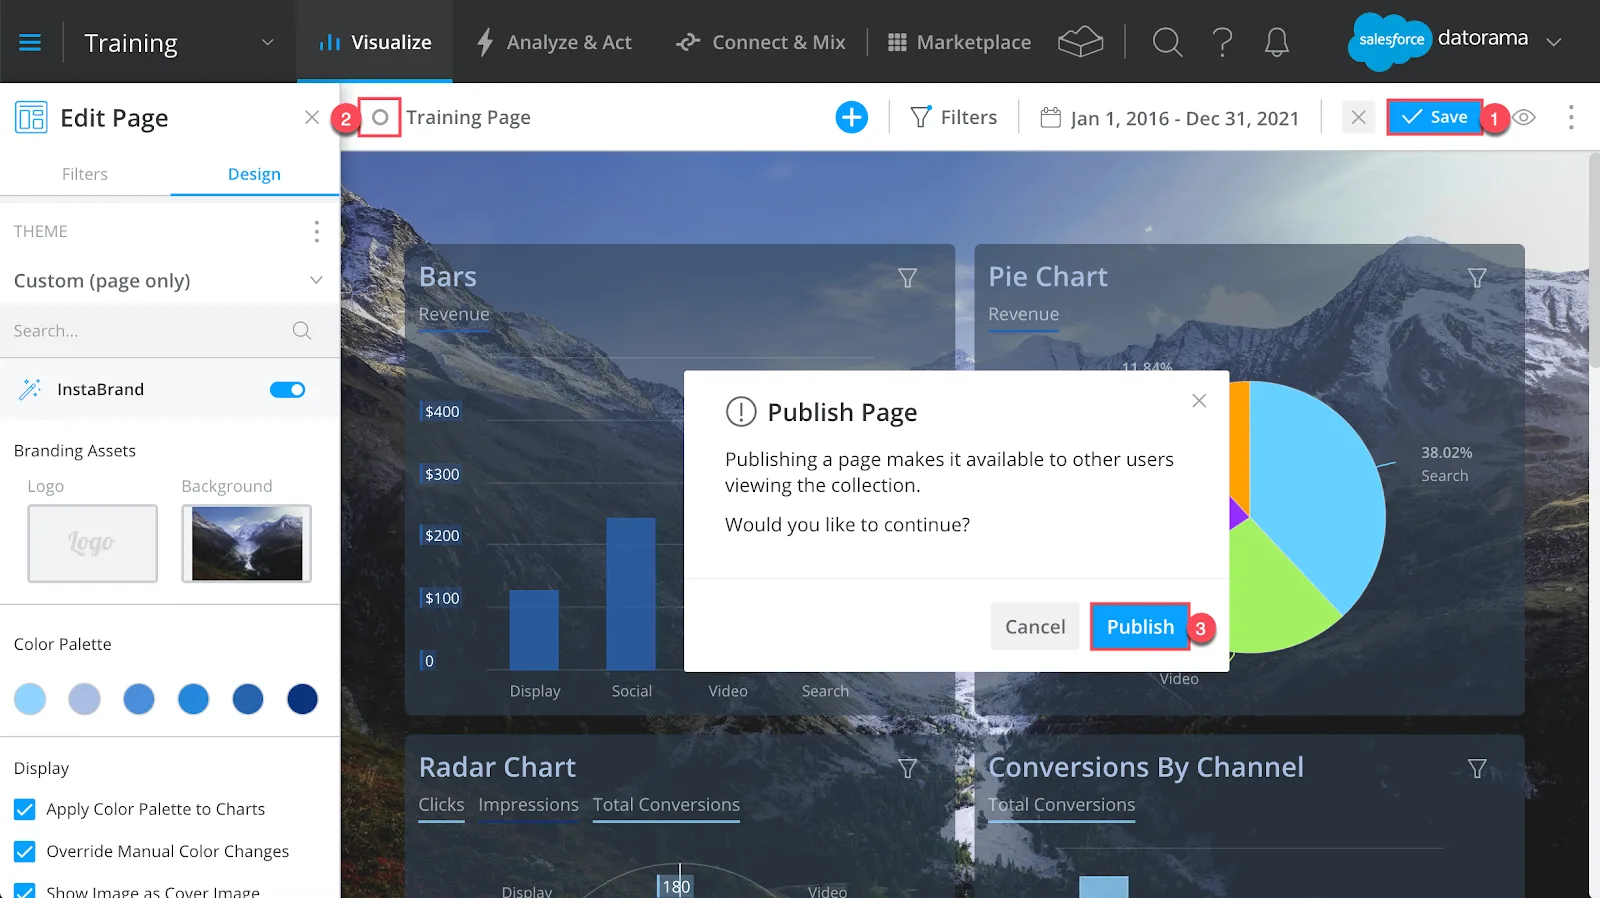Click the Pie Chart widget filter icon
The image size is (1600, 898).
(x=1477, y=278)
